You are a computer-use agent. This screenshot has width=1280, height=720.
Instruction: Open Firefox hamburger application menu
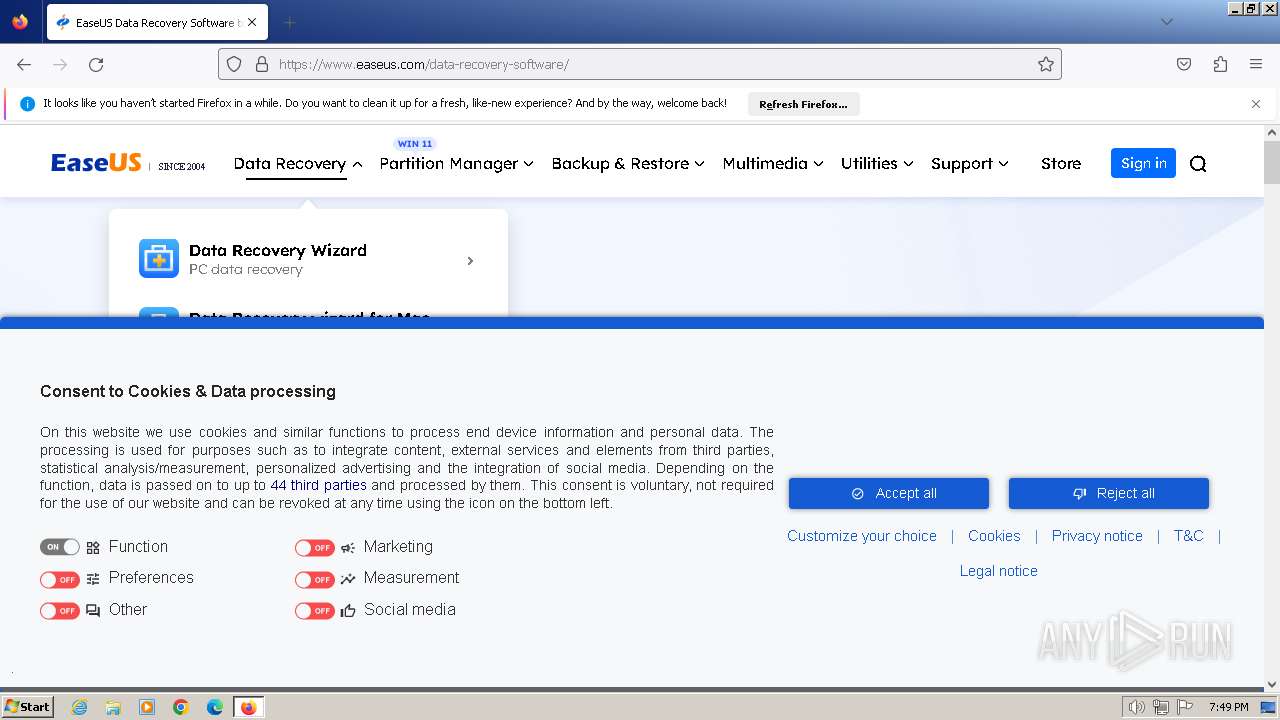click(x=1256, y=64)
